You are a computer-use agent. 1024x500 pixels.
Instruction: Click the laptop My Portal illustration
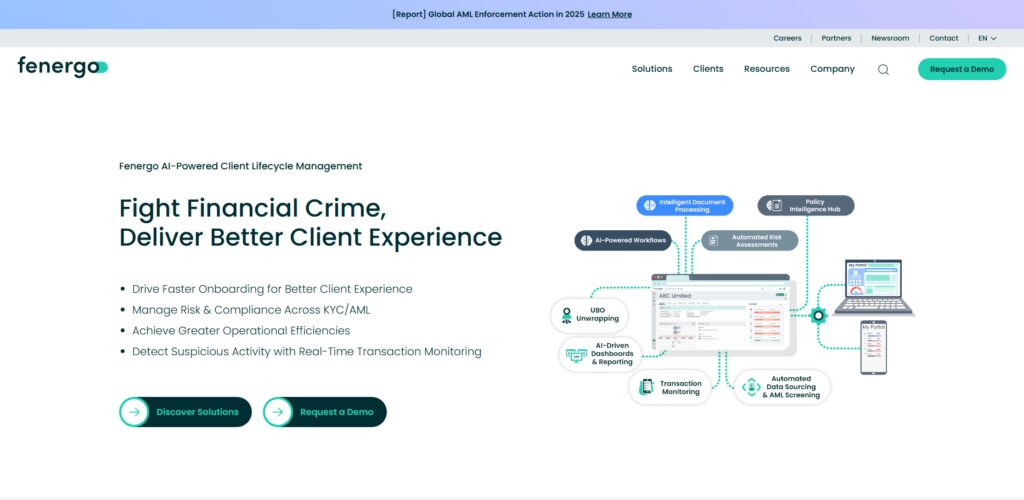(x=873, y=288)
